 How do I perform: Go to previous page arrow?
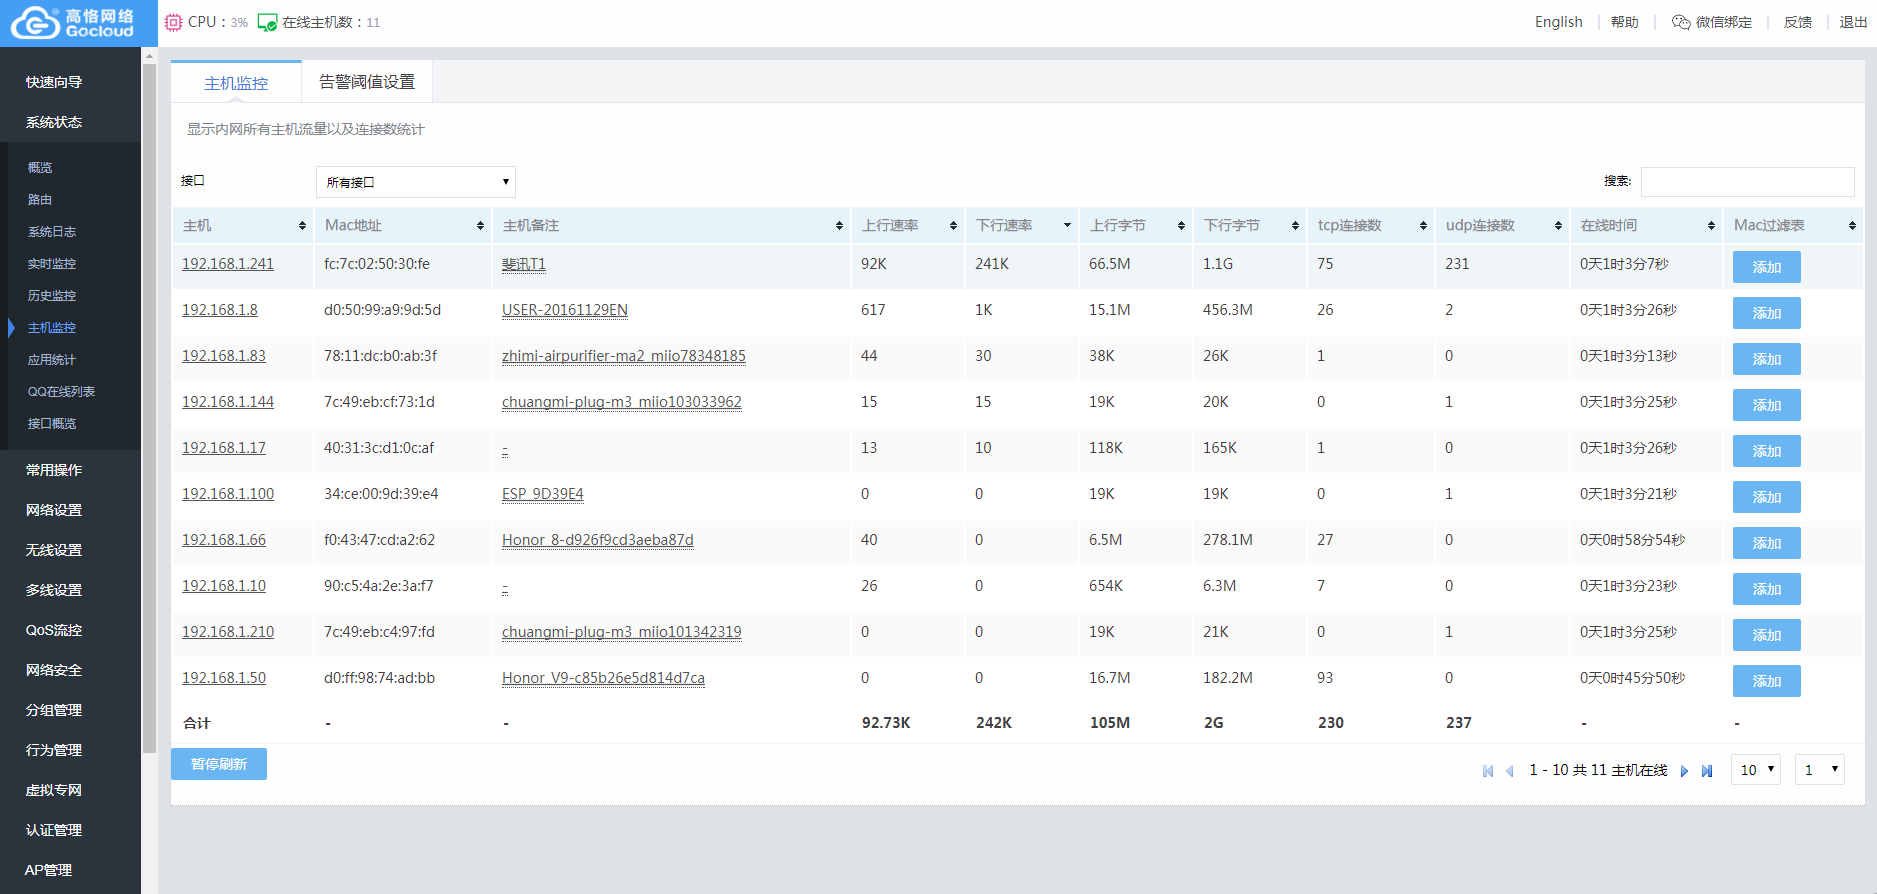point(1510,771)
